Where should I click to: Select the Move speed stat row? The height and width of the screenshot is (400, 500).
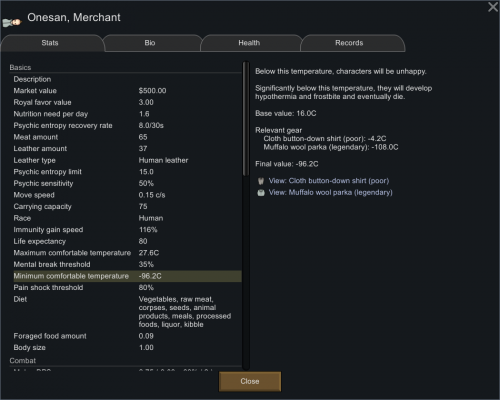click(127, 195)
